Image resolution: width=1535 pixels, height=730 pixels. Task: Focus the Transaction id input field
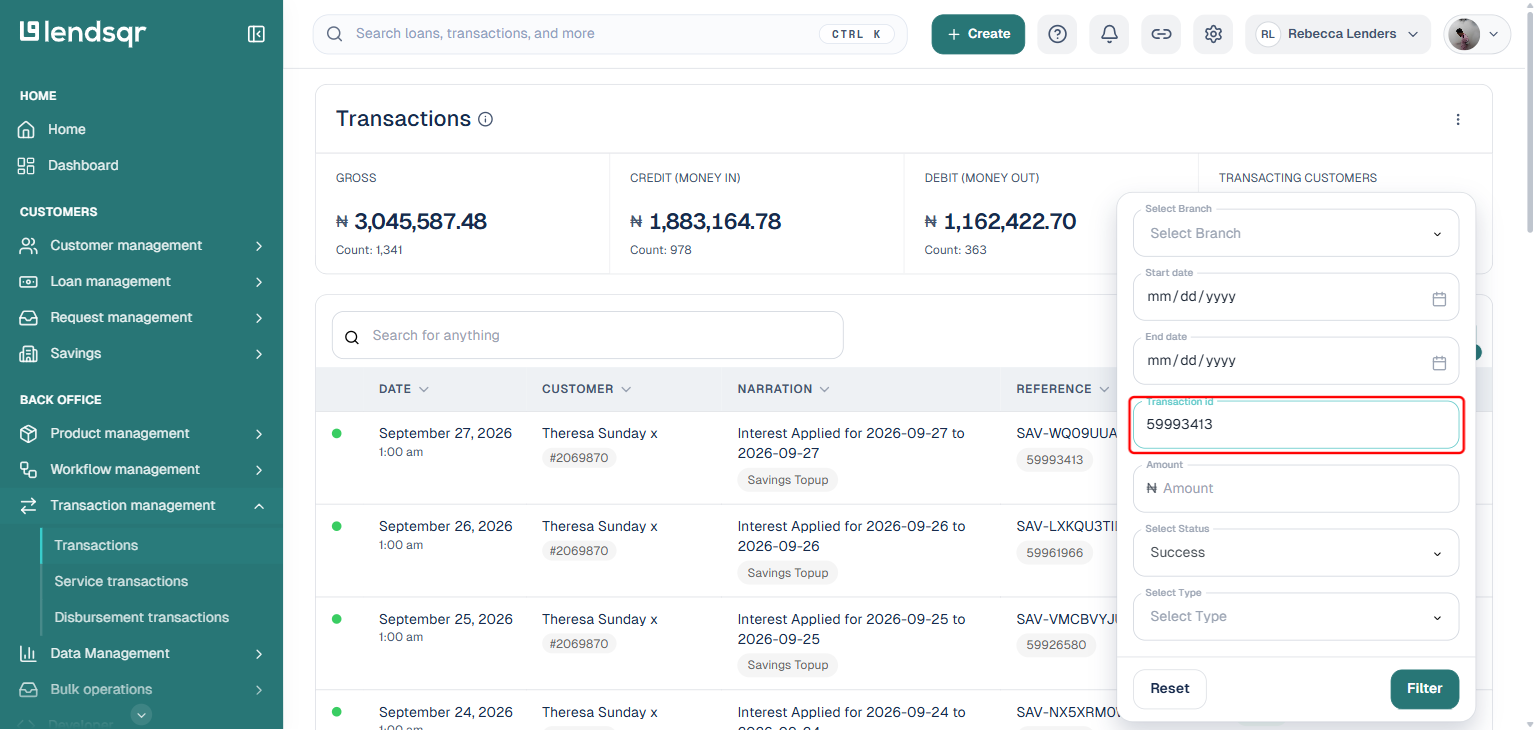1296,425
